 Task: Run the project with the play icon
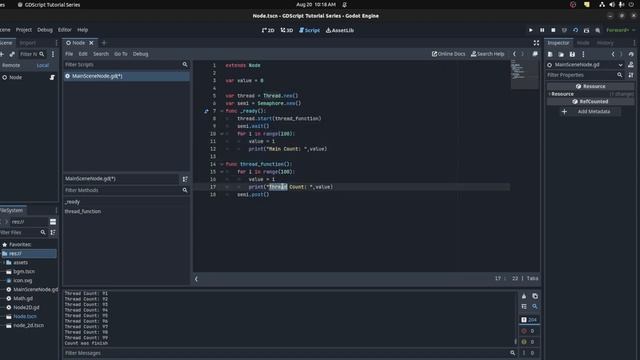[531, 30]
